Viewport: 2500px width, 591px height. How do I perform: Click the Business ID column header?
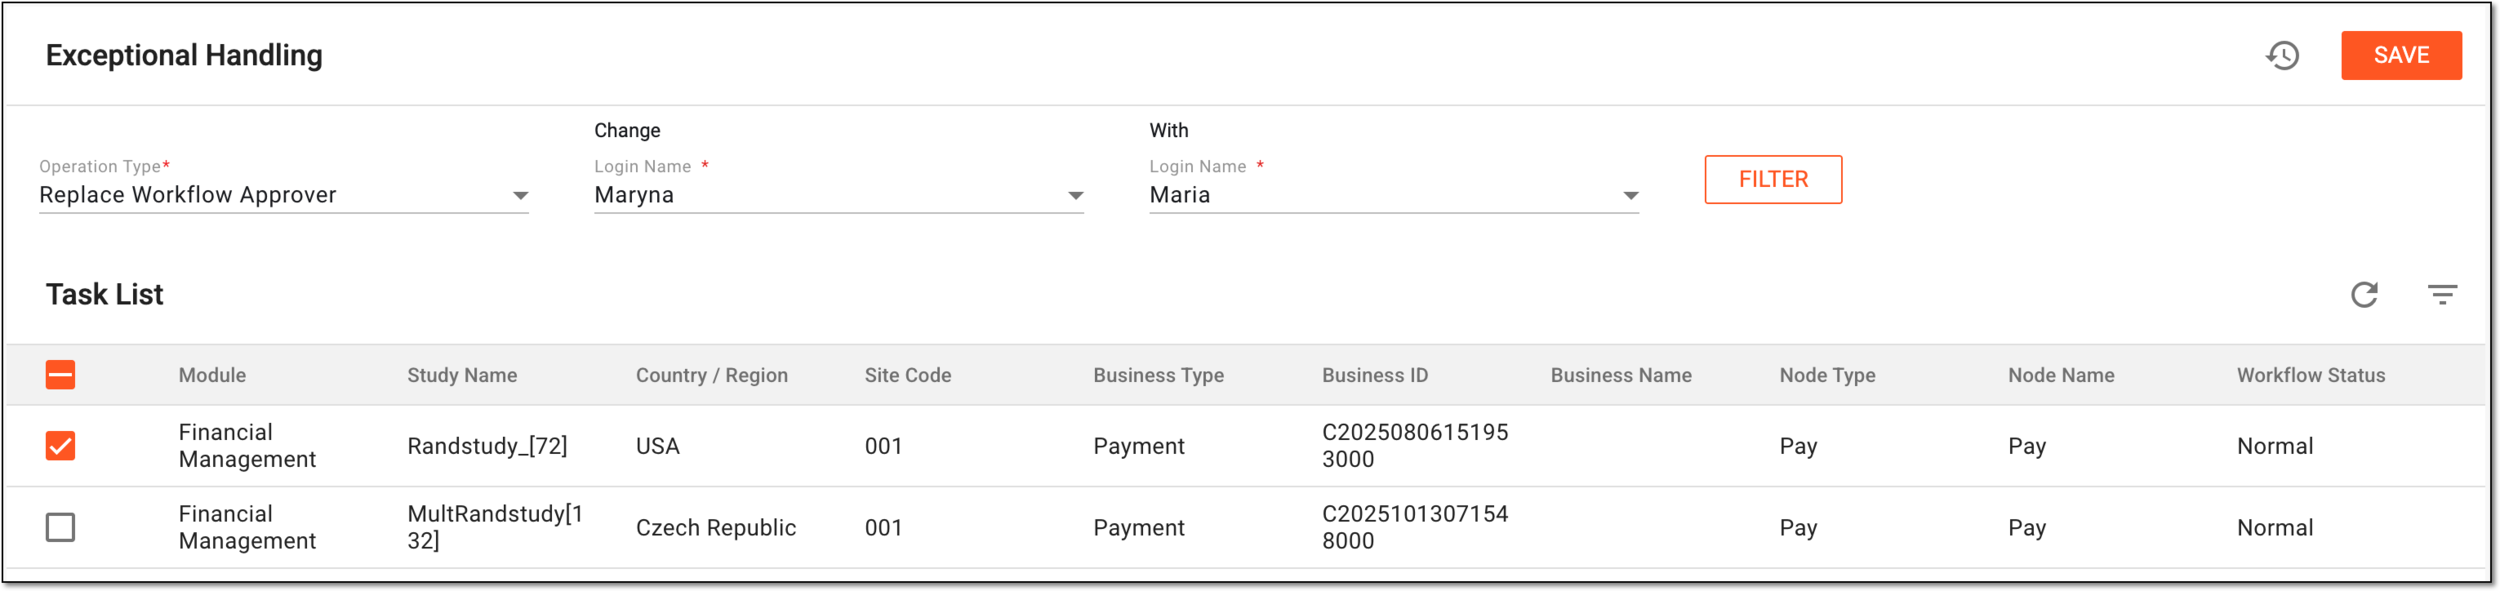1375,375
